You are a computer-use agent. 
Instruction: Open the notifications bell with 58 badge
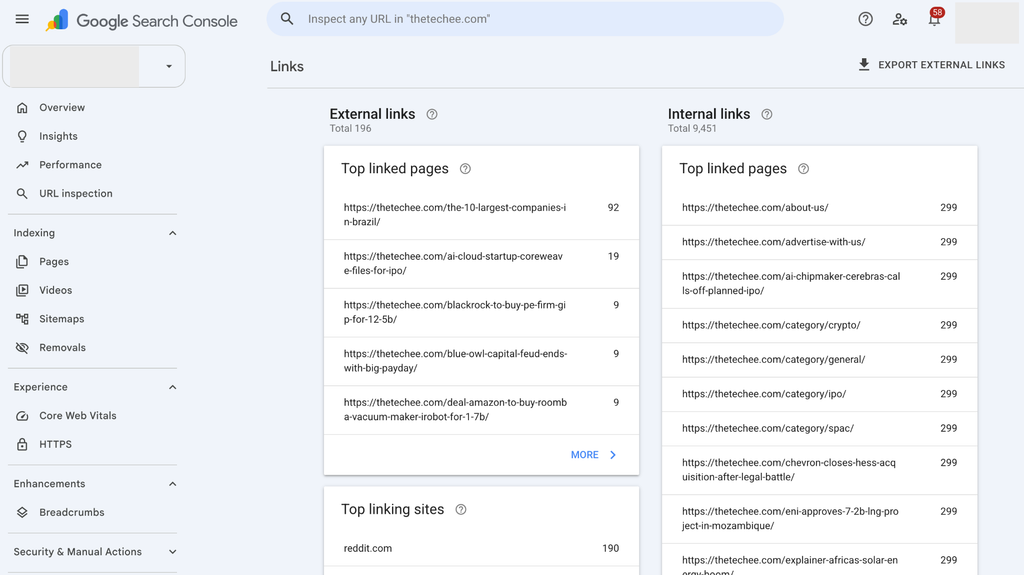(935, 18)
